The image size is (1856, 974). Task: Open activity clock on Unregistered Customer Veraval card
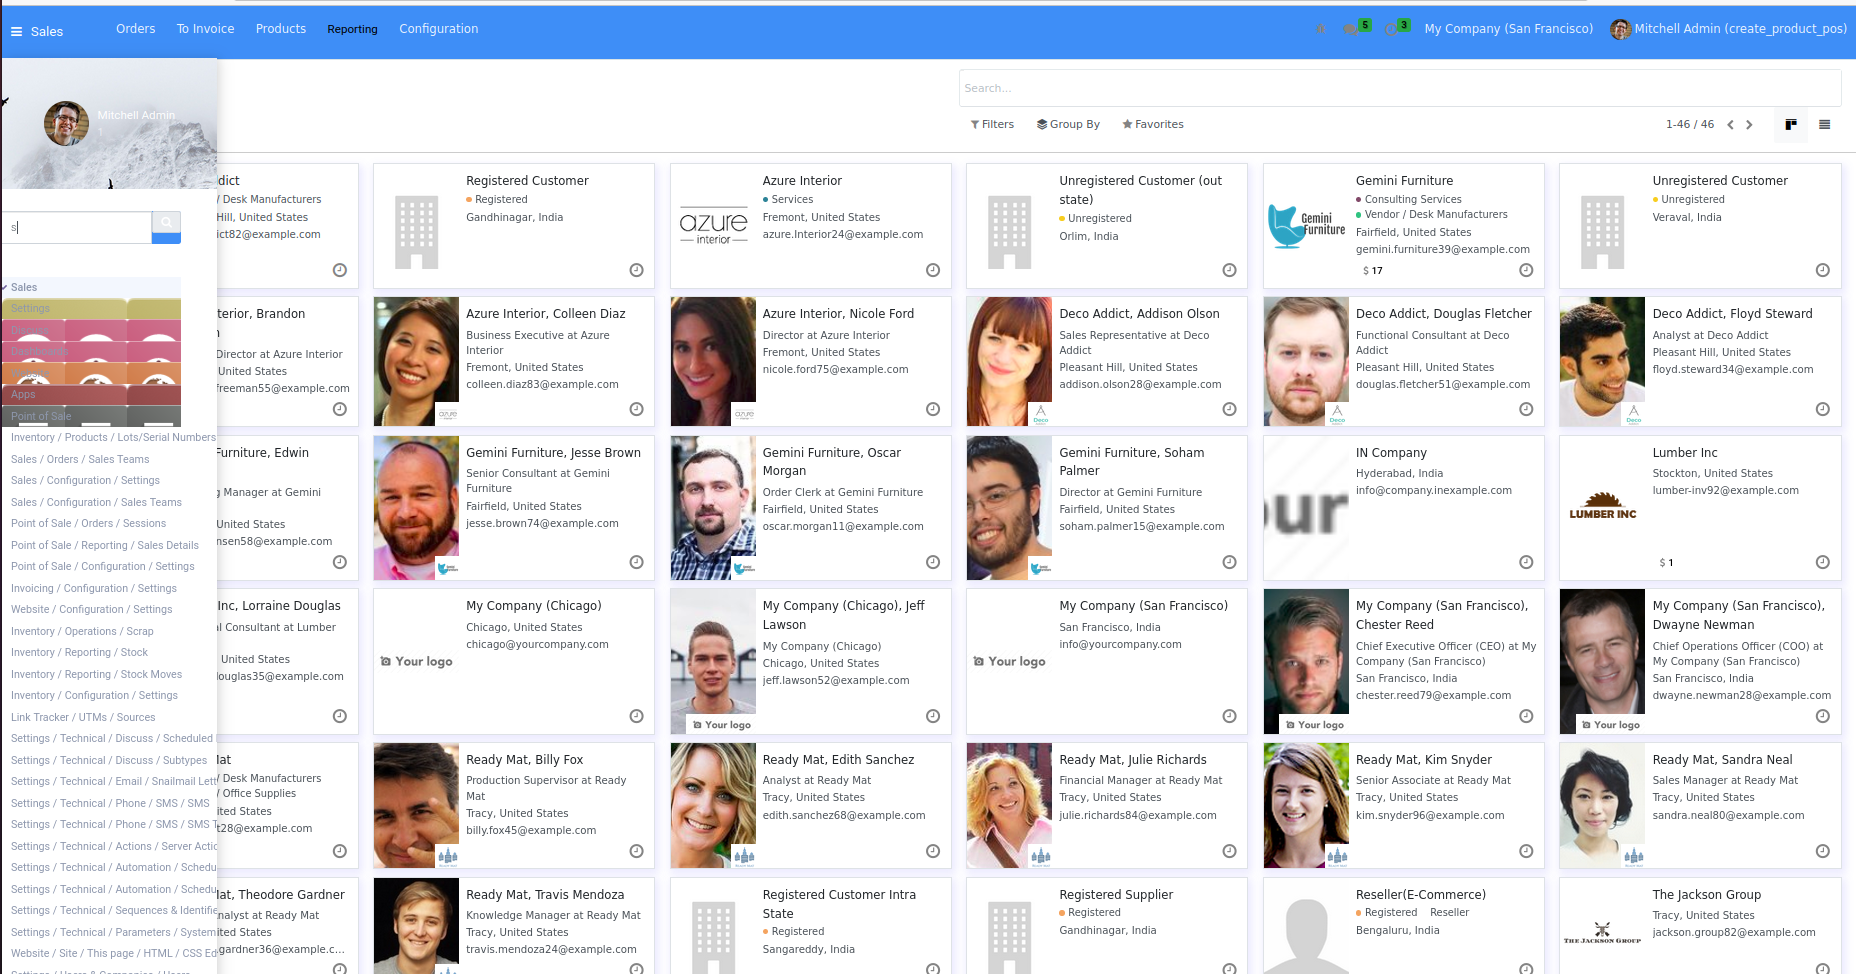point(1823,270)
